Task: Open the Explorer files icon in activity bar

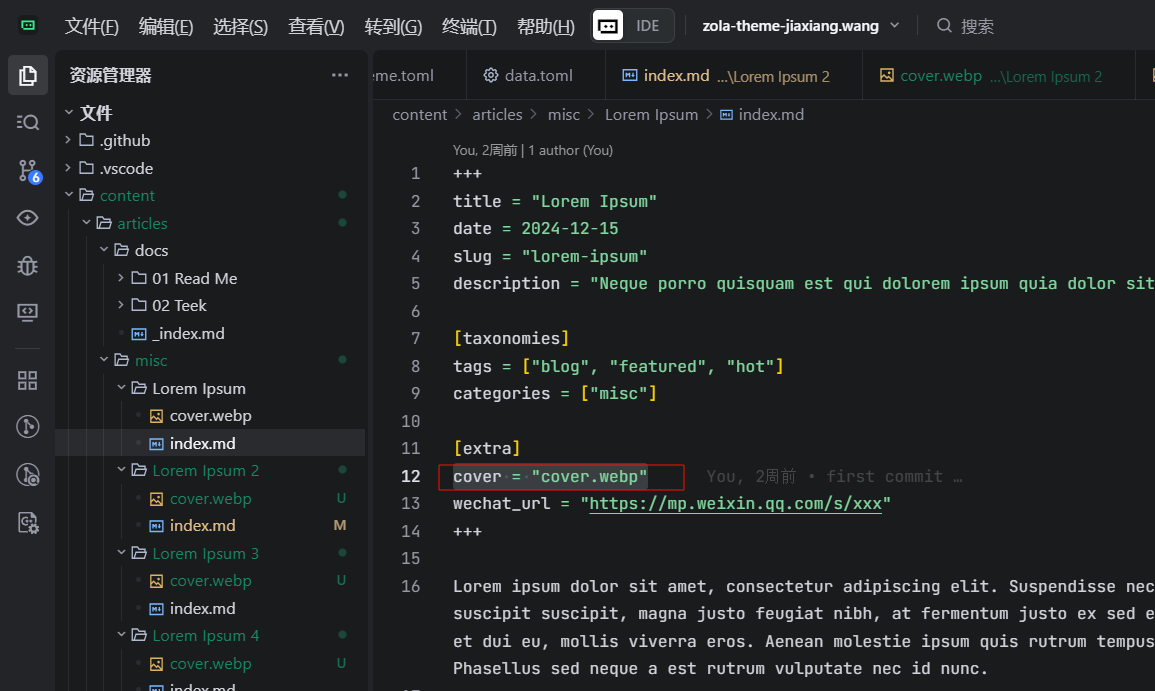Action: (28, 75)
